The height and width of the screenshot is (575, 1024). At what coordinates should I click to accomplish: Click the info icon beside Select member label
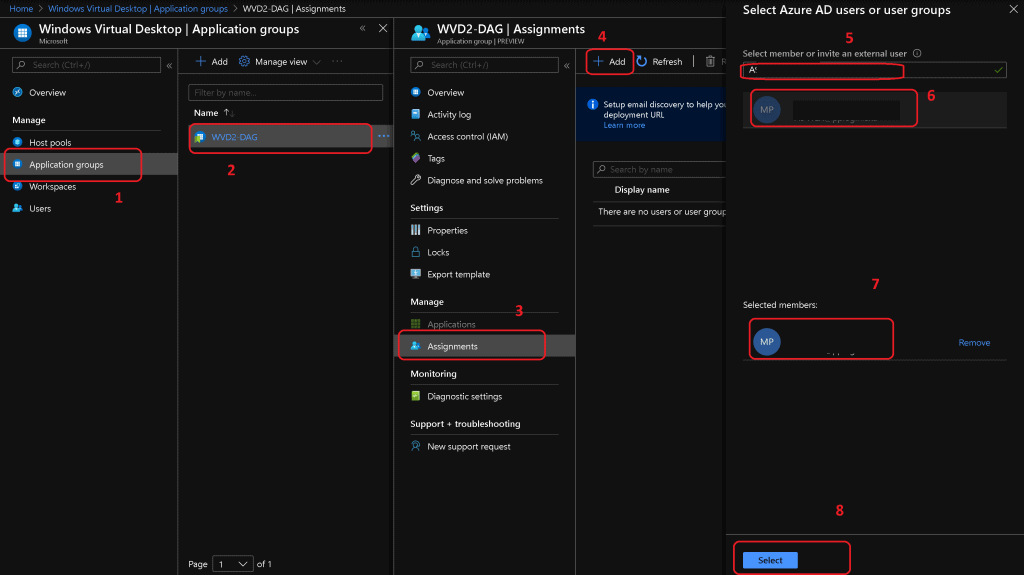point(917,54)
